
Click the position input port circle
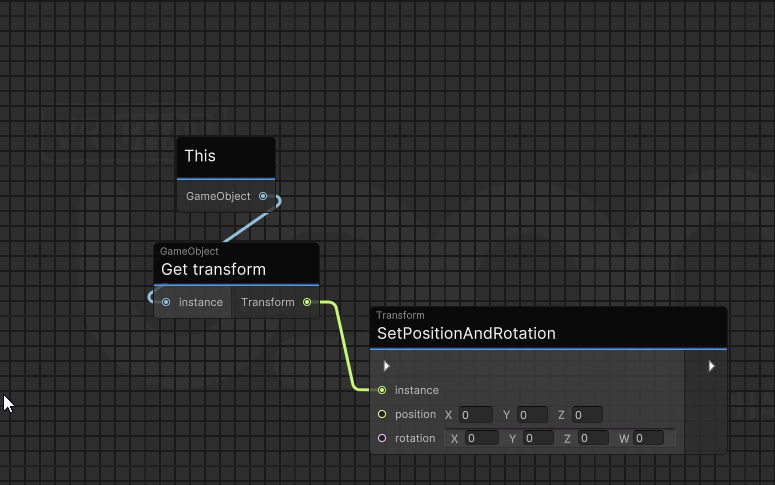point(382,414)
